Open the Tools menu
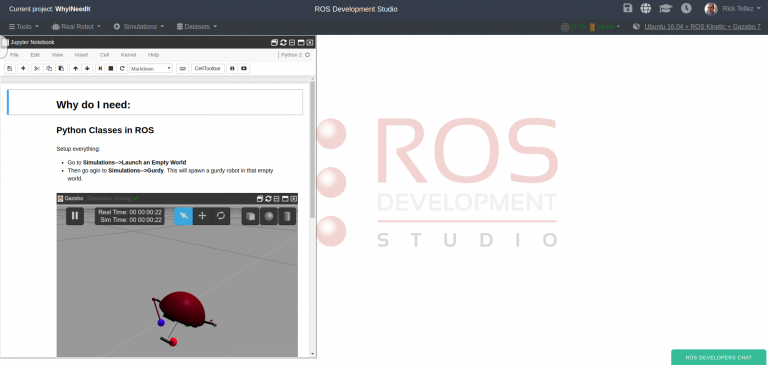 click(24, 26)
